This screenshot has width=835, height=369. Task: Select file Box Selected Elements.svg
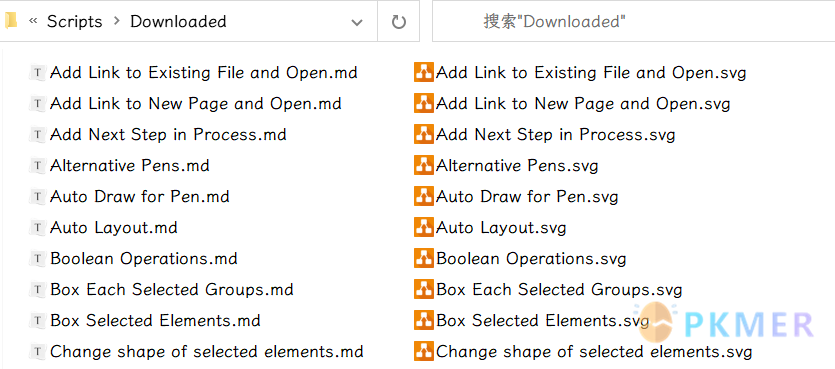click(543, 321)
